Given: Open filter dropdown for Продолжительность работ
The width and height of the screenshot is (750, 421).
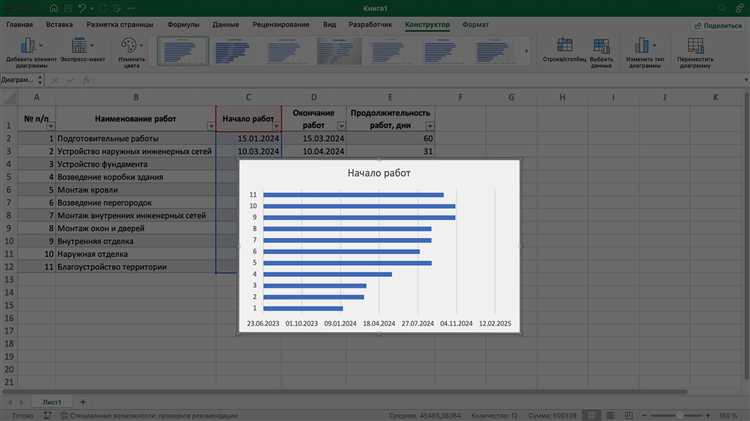Looking at the screenshot, I should coord(430,126).
